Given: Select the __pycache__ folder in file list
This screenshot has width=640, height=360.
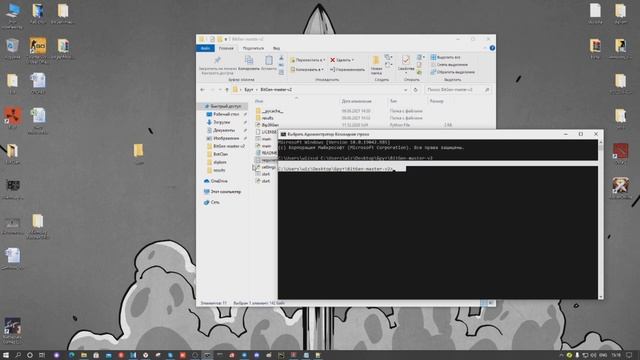Looking at the screenshot, I should coord(270,111).
